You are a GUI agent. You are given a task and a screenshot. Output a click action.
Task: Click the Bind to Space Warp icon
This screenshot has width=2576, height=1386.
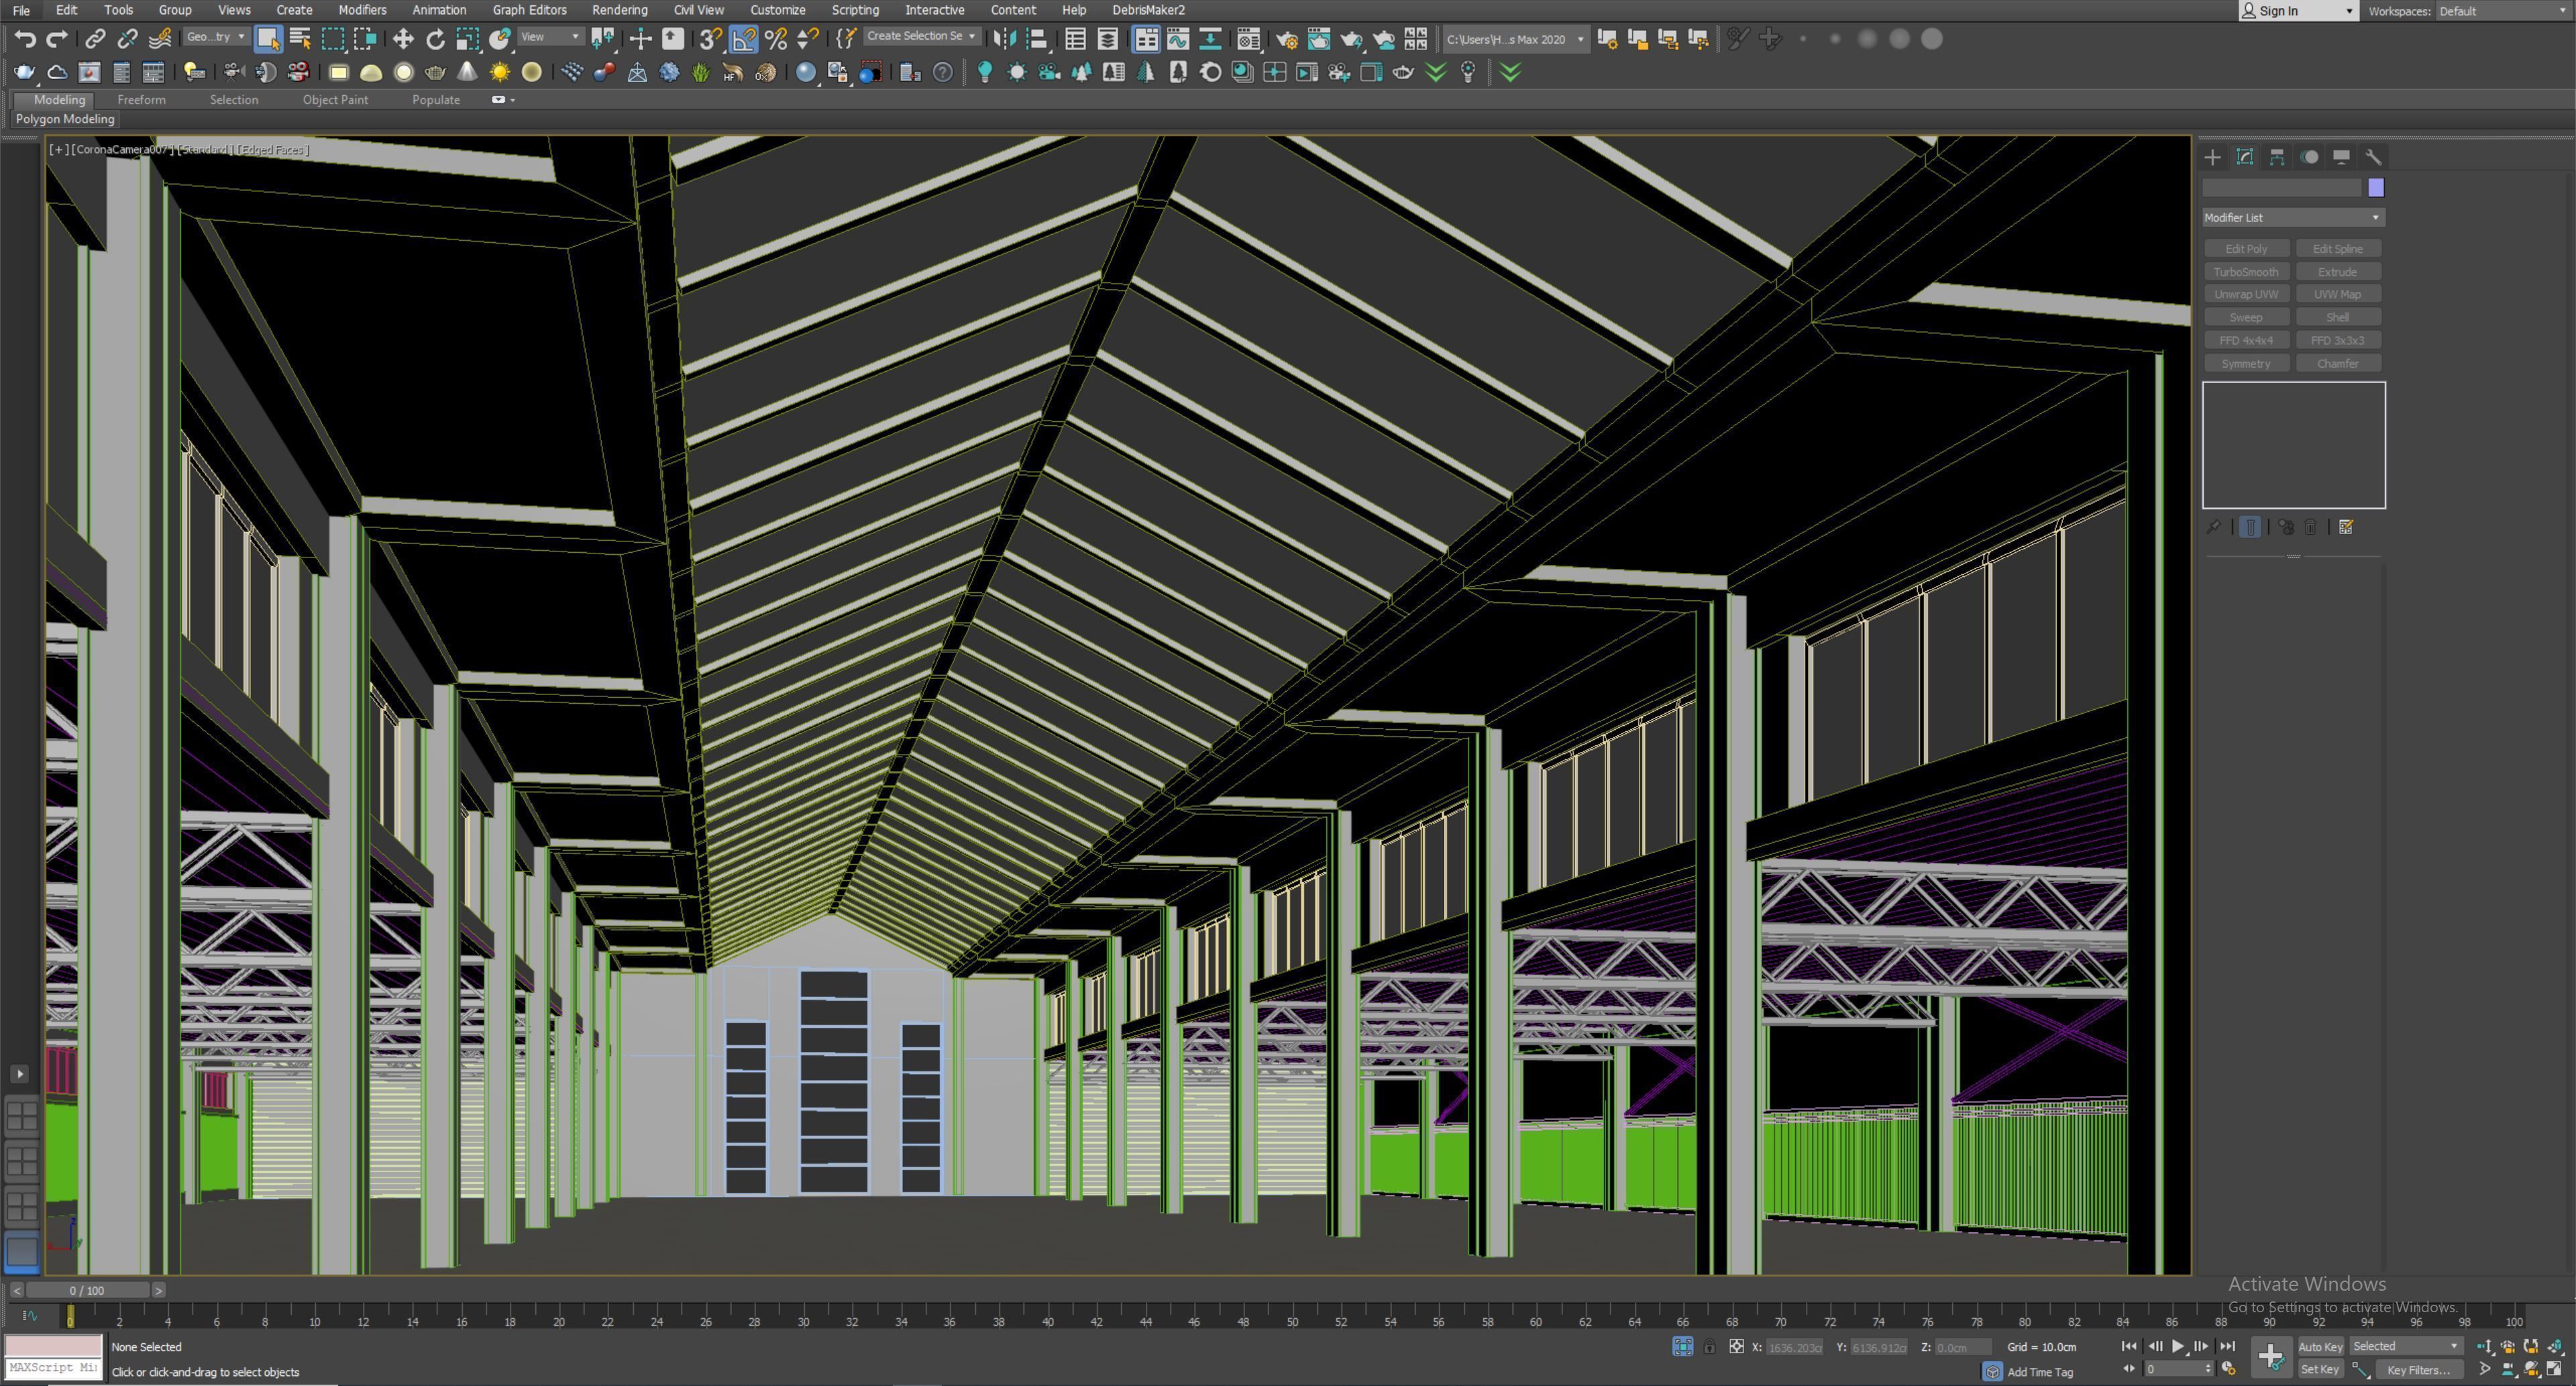coord(159,39)
